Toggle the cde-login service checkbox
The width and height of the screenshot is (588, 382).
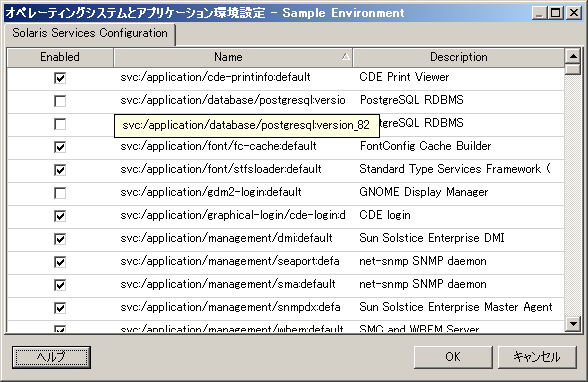click(60, 216)
